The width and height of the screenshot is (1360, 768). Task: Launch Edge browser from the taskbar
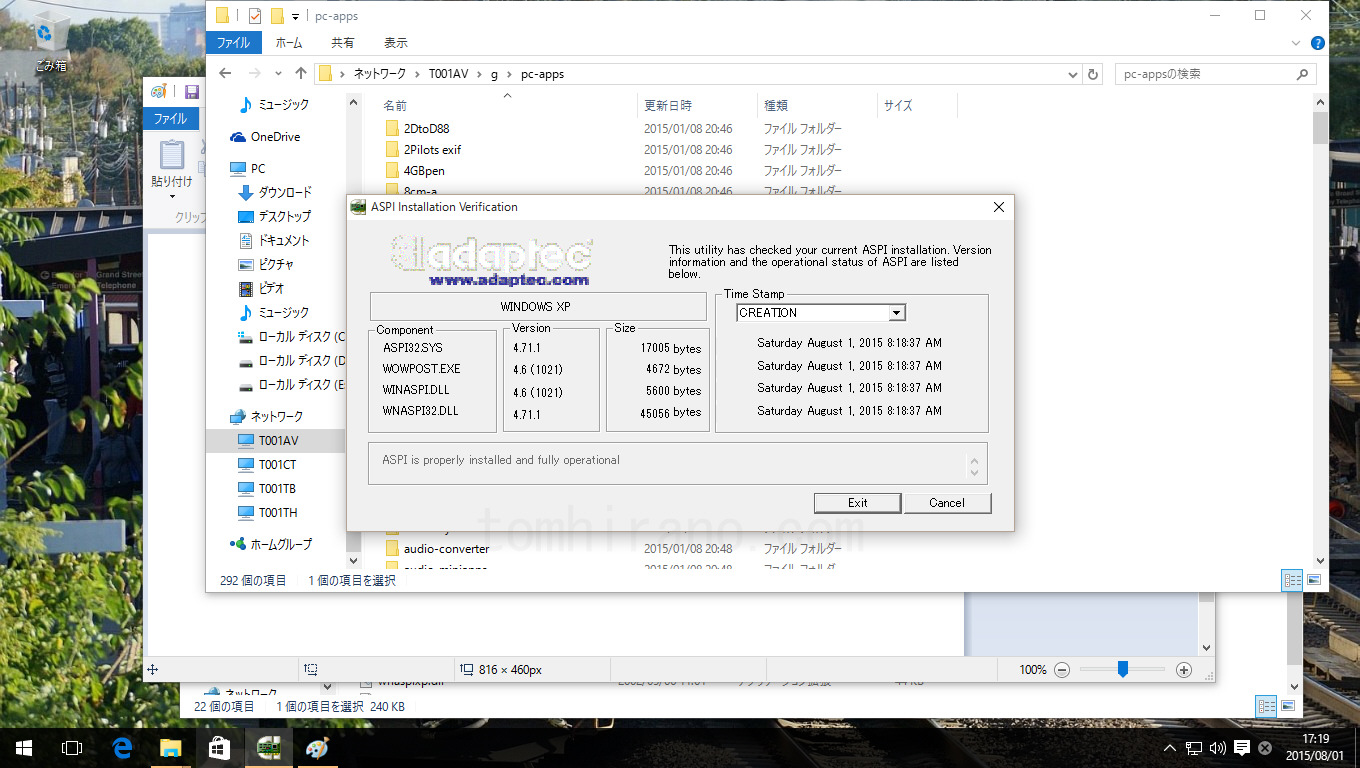pos(122,747)
